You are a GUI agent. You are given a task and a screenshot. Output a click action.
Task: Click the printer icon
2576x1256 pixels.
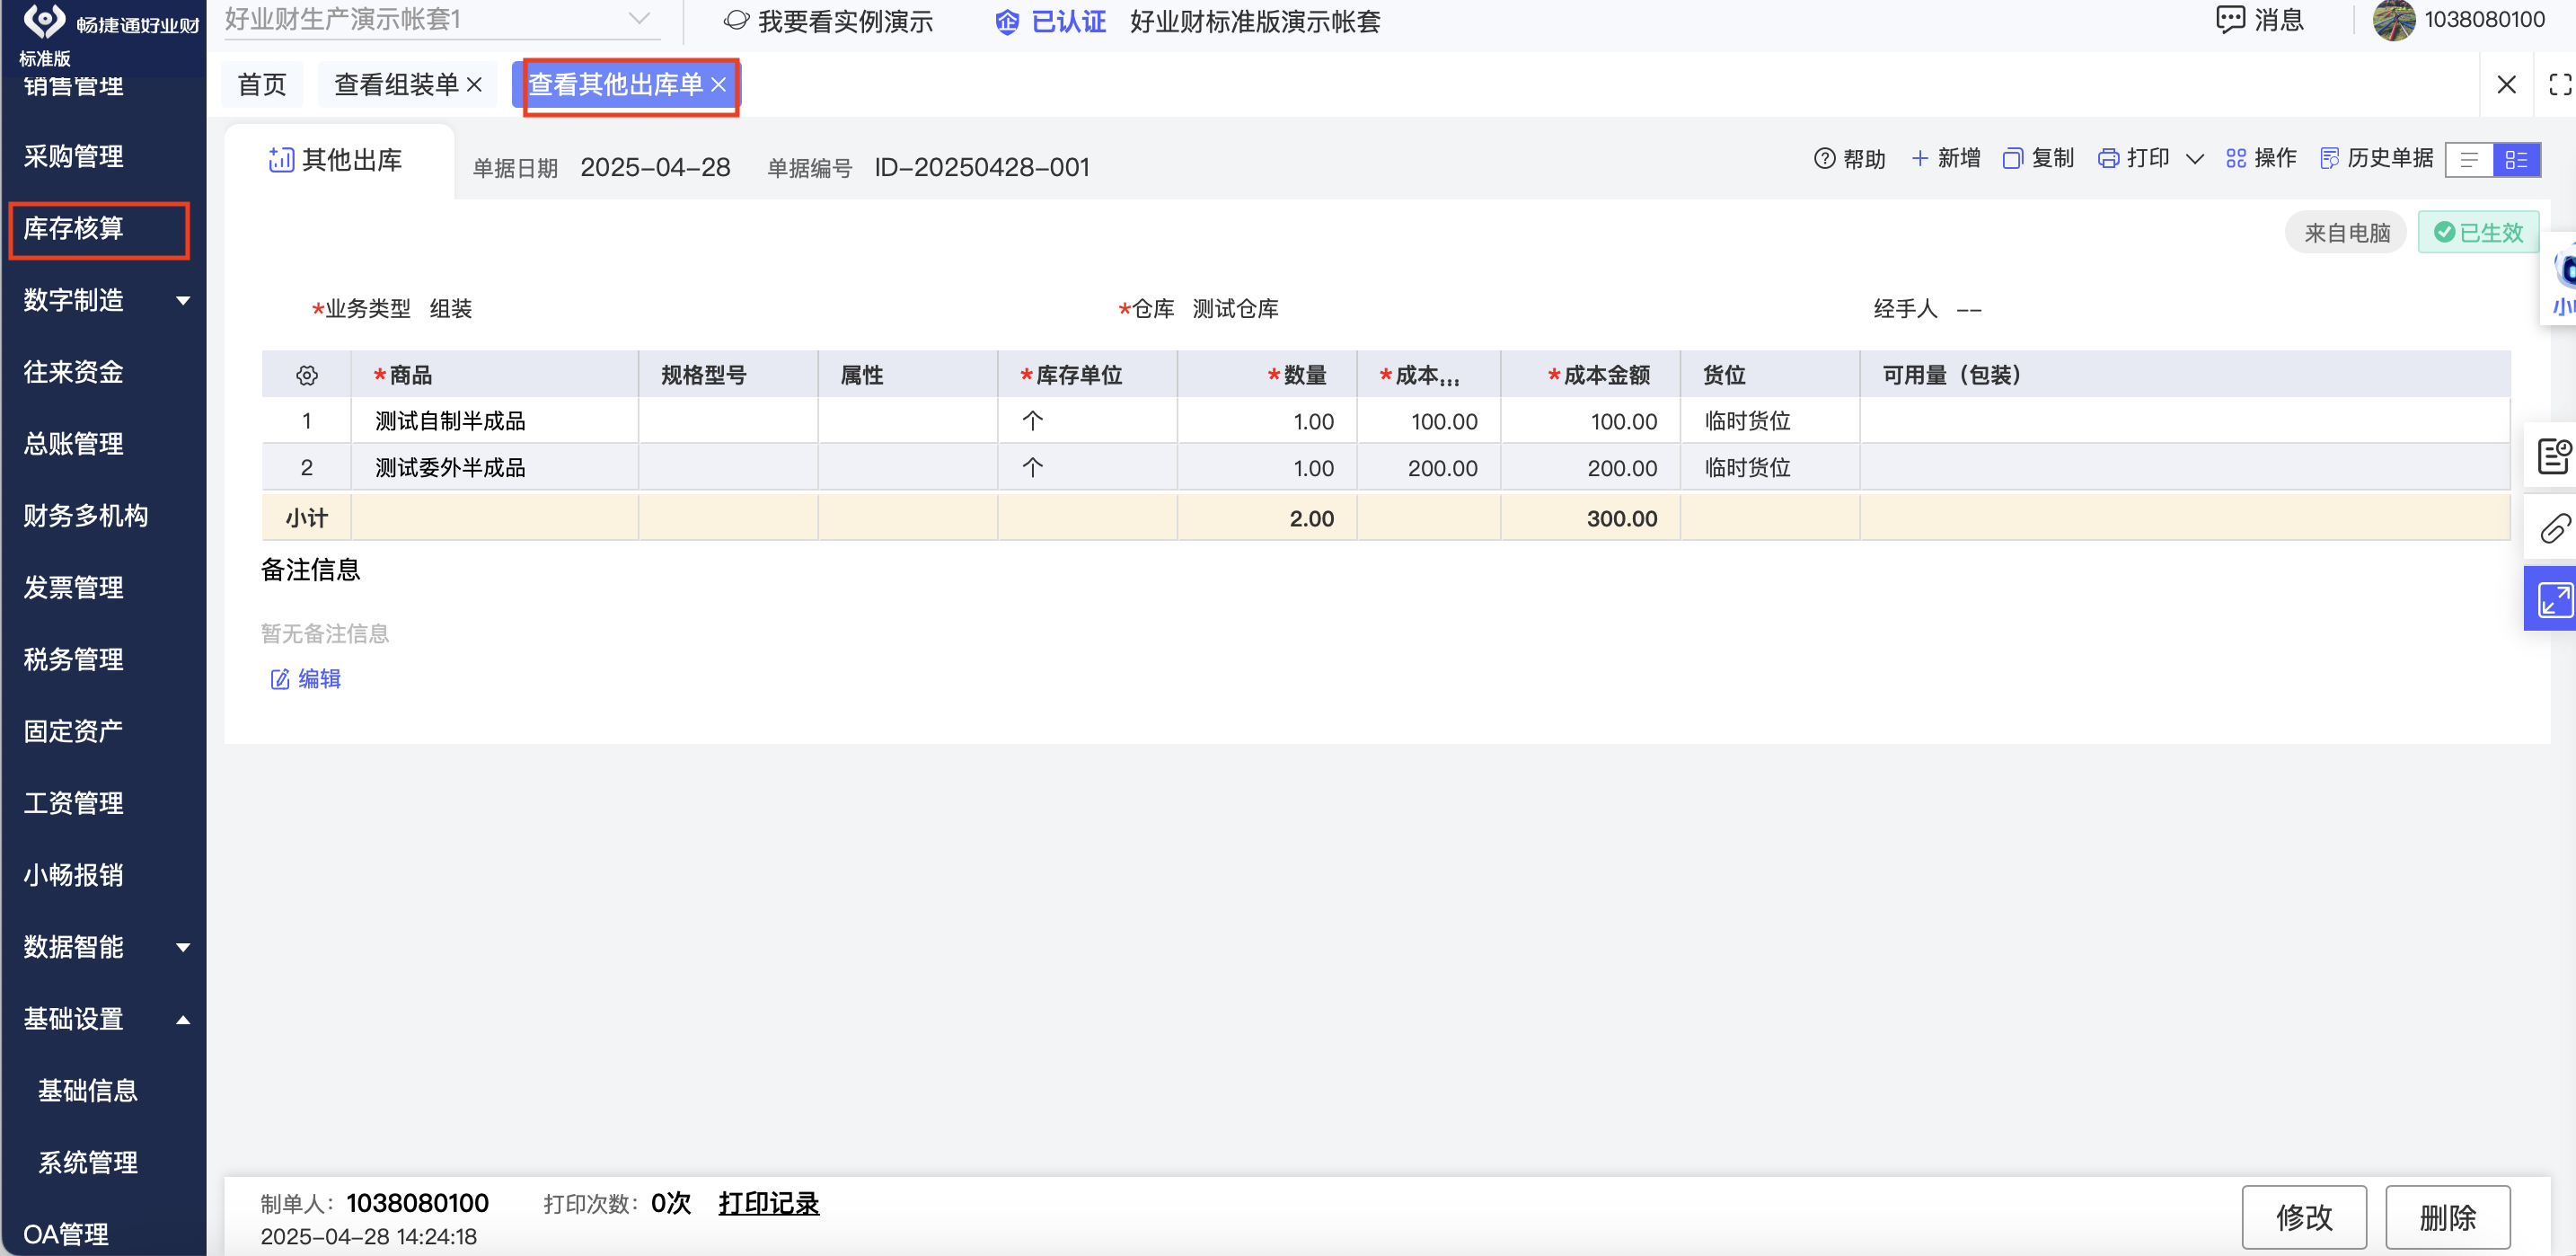coord(2108,158)
